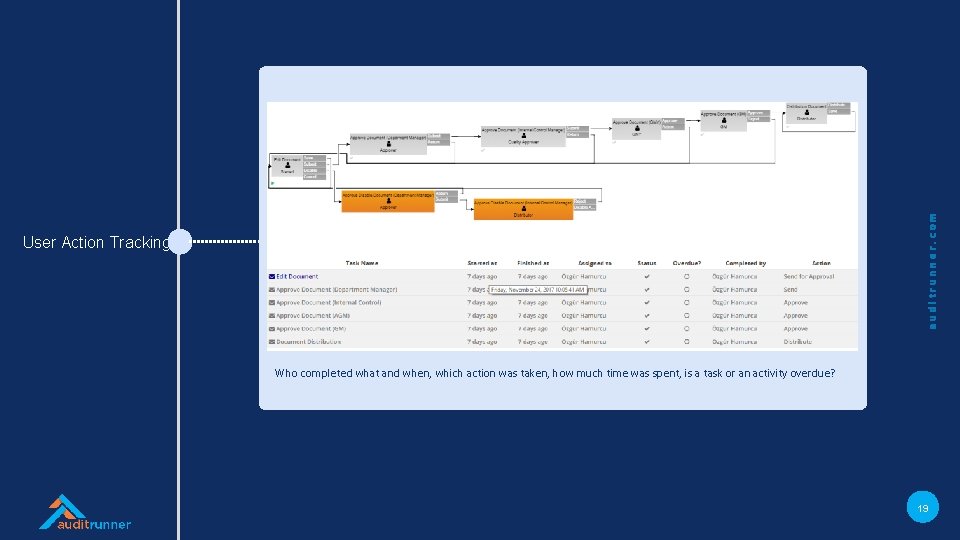Select the Approve Document (Internal Control Manager) workflow node
This screenshot has height=540, width=960.
(523, 136)
